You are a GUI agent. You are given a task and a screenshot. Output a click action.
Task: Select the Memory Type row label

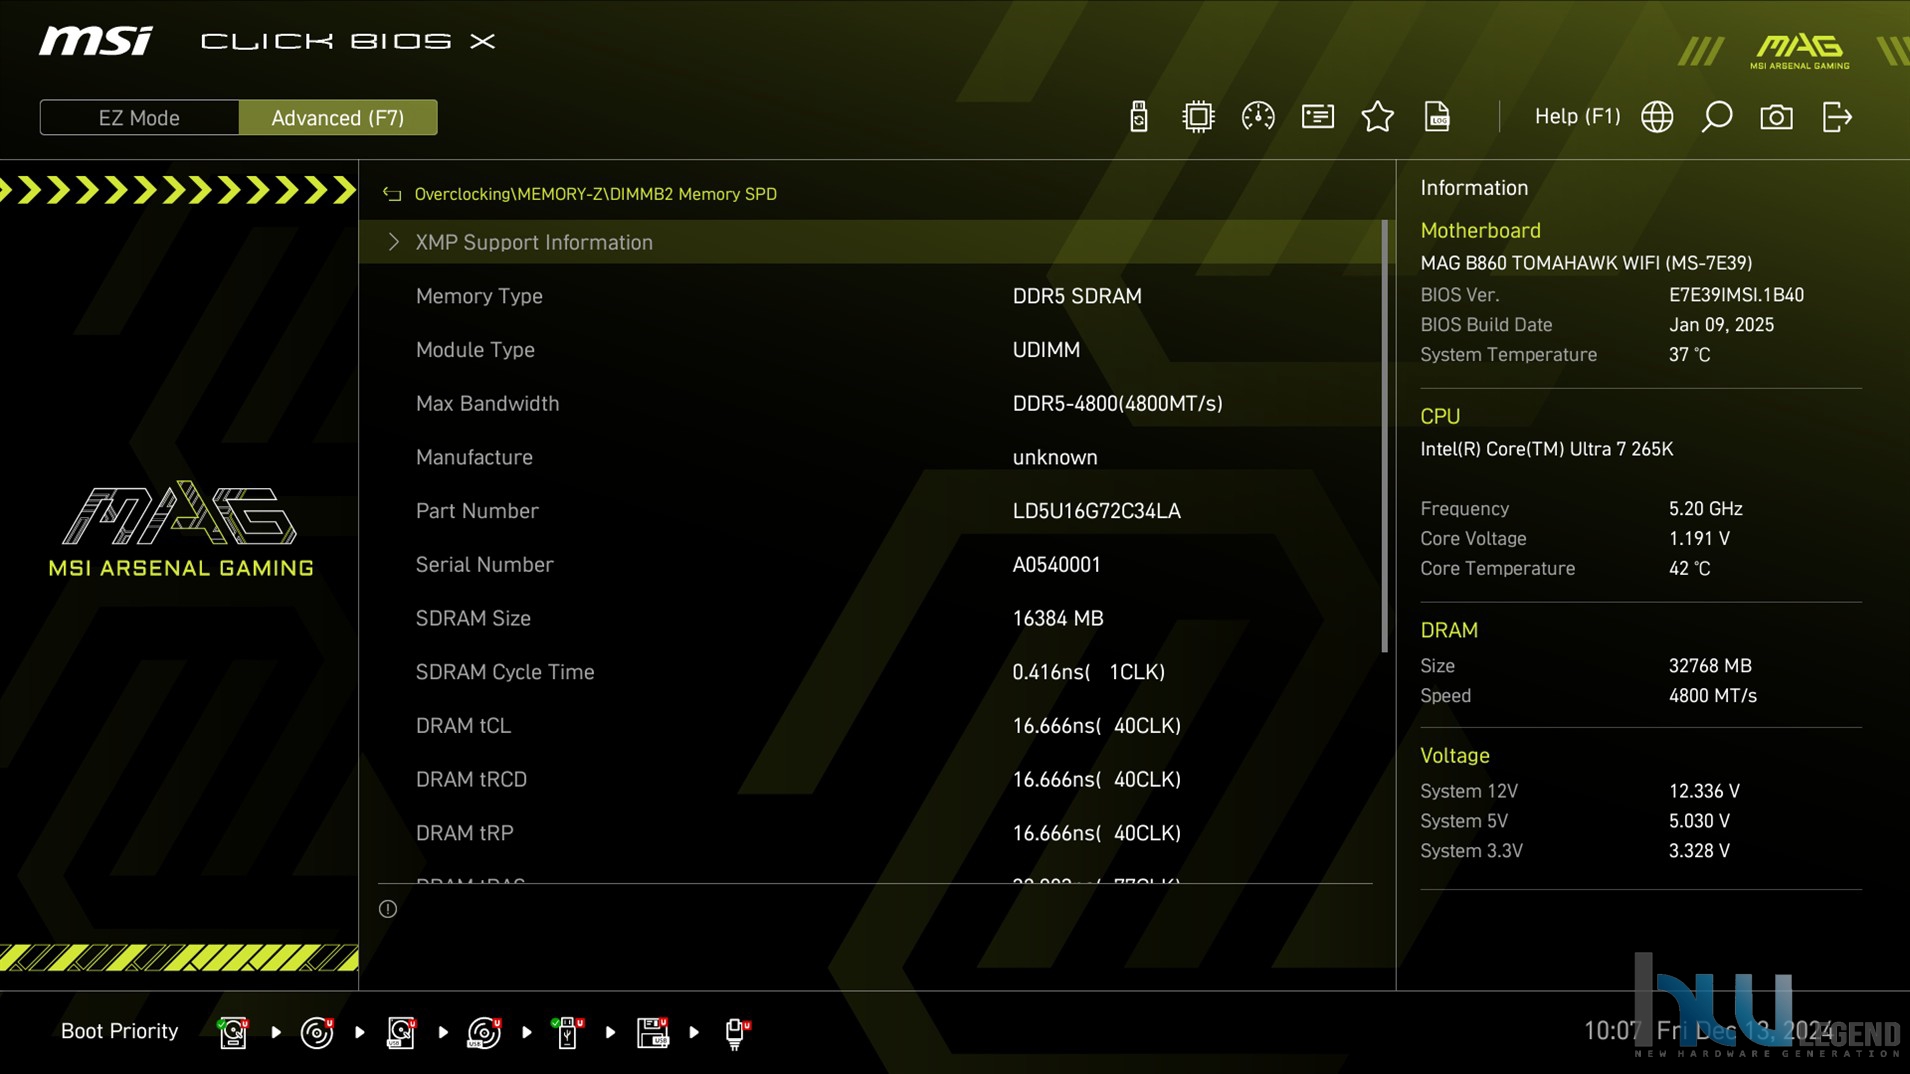click(479, 296)
